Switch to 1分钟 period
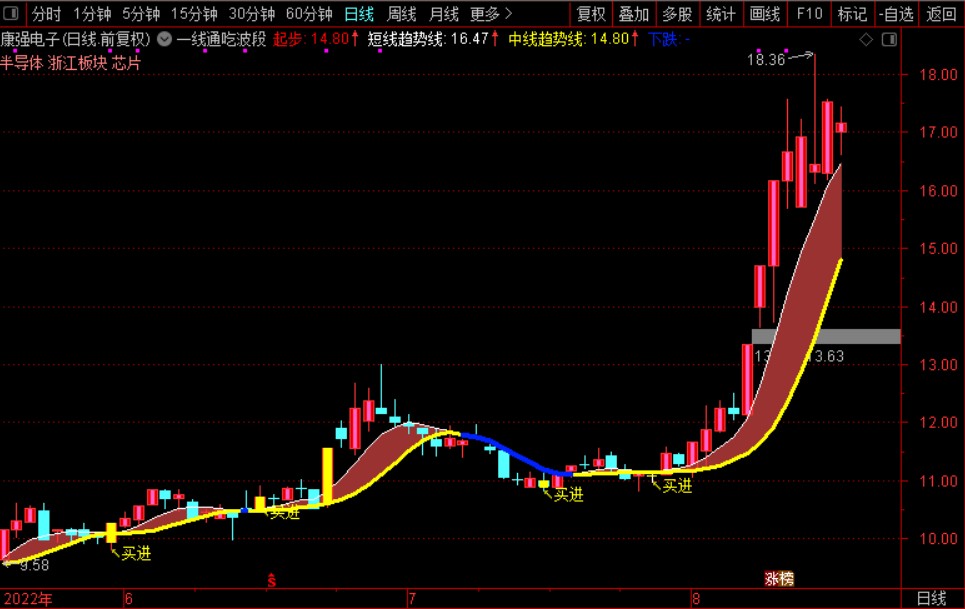Screen dimensions: 965x609 click(92, 14)
